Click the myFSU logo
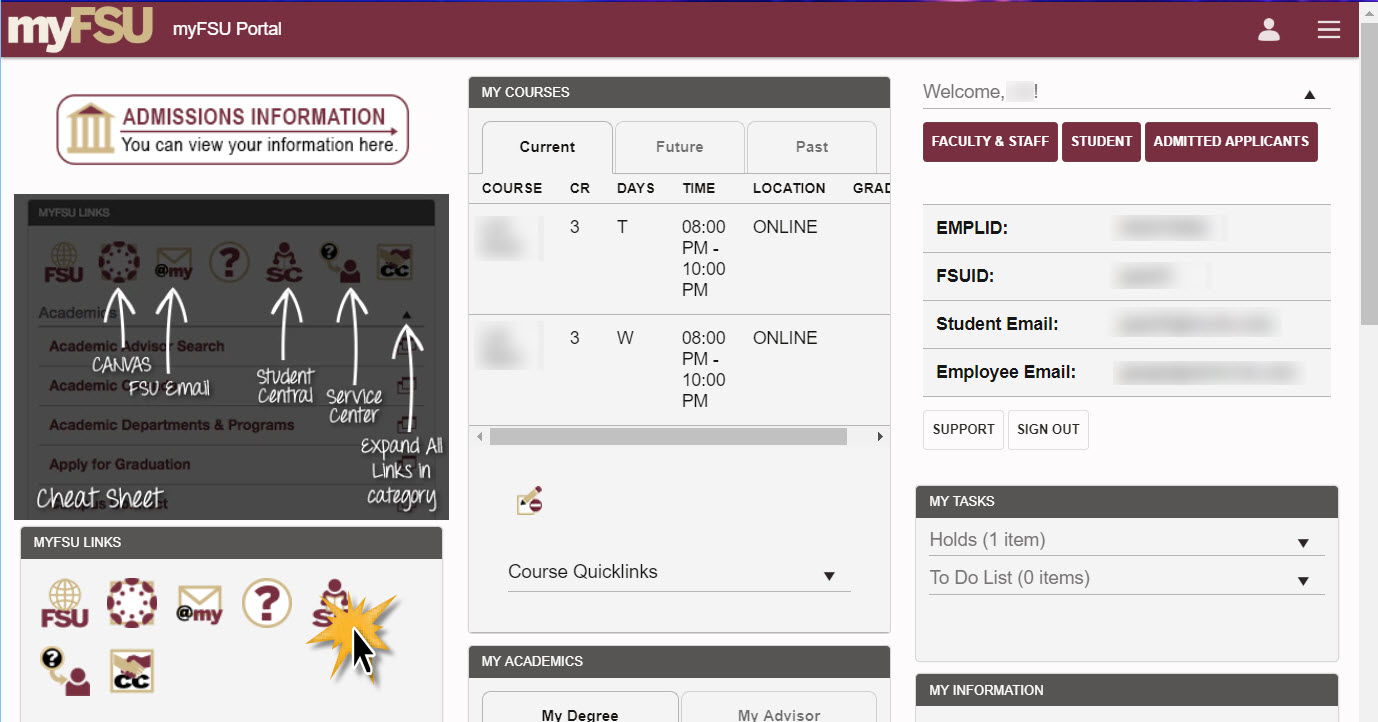1378x722 pixels. 80,29
